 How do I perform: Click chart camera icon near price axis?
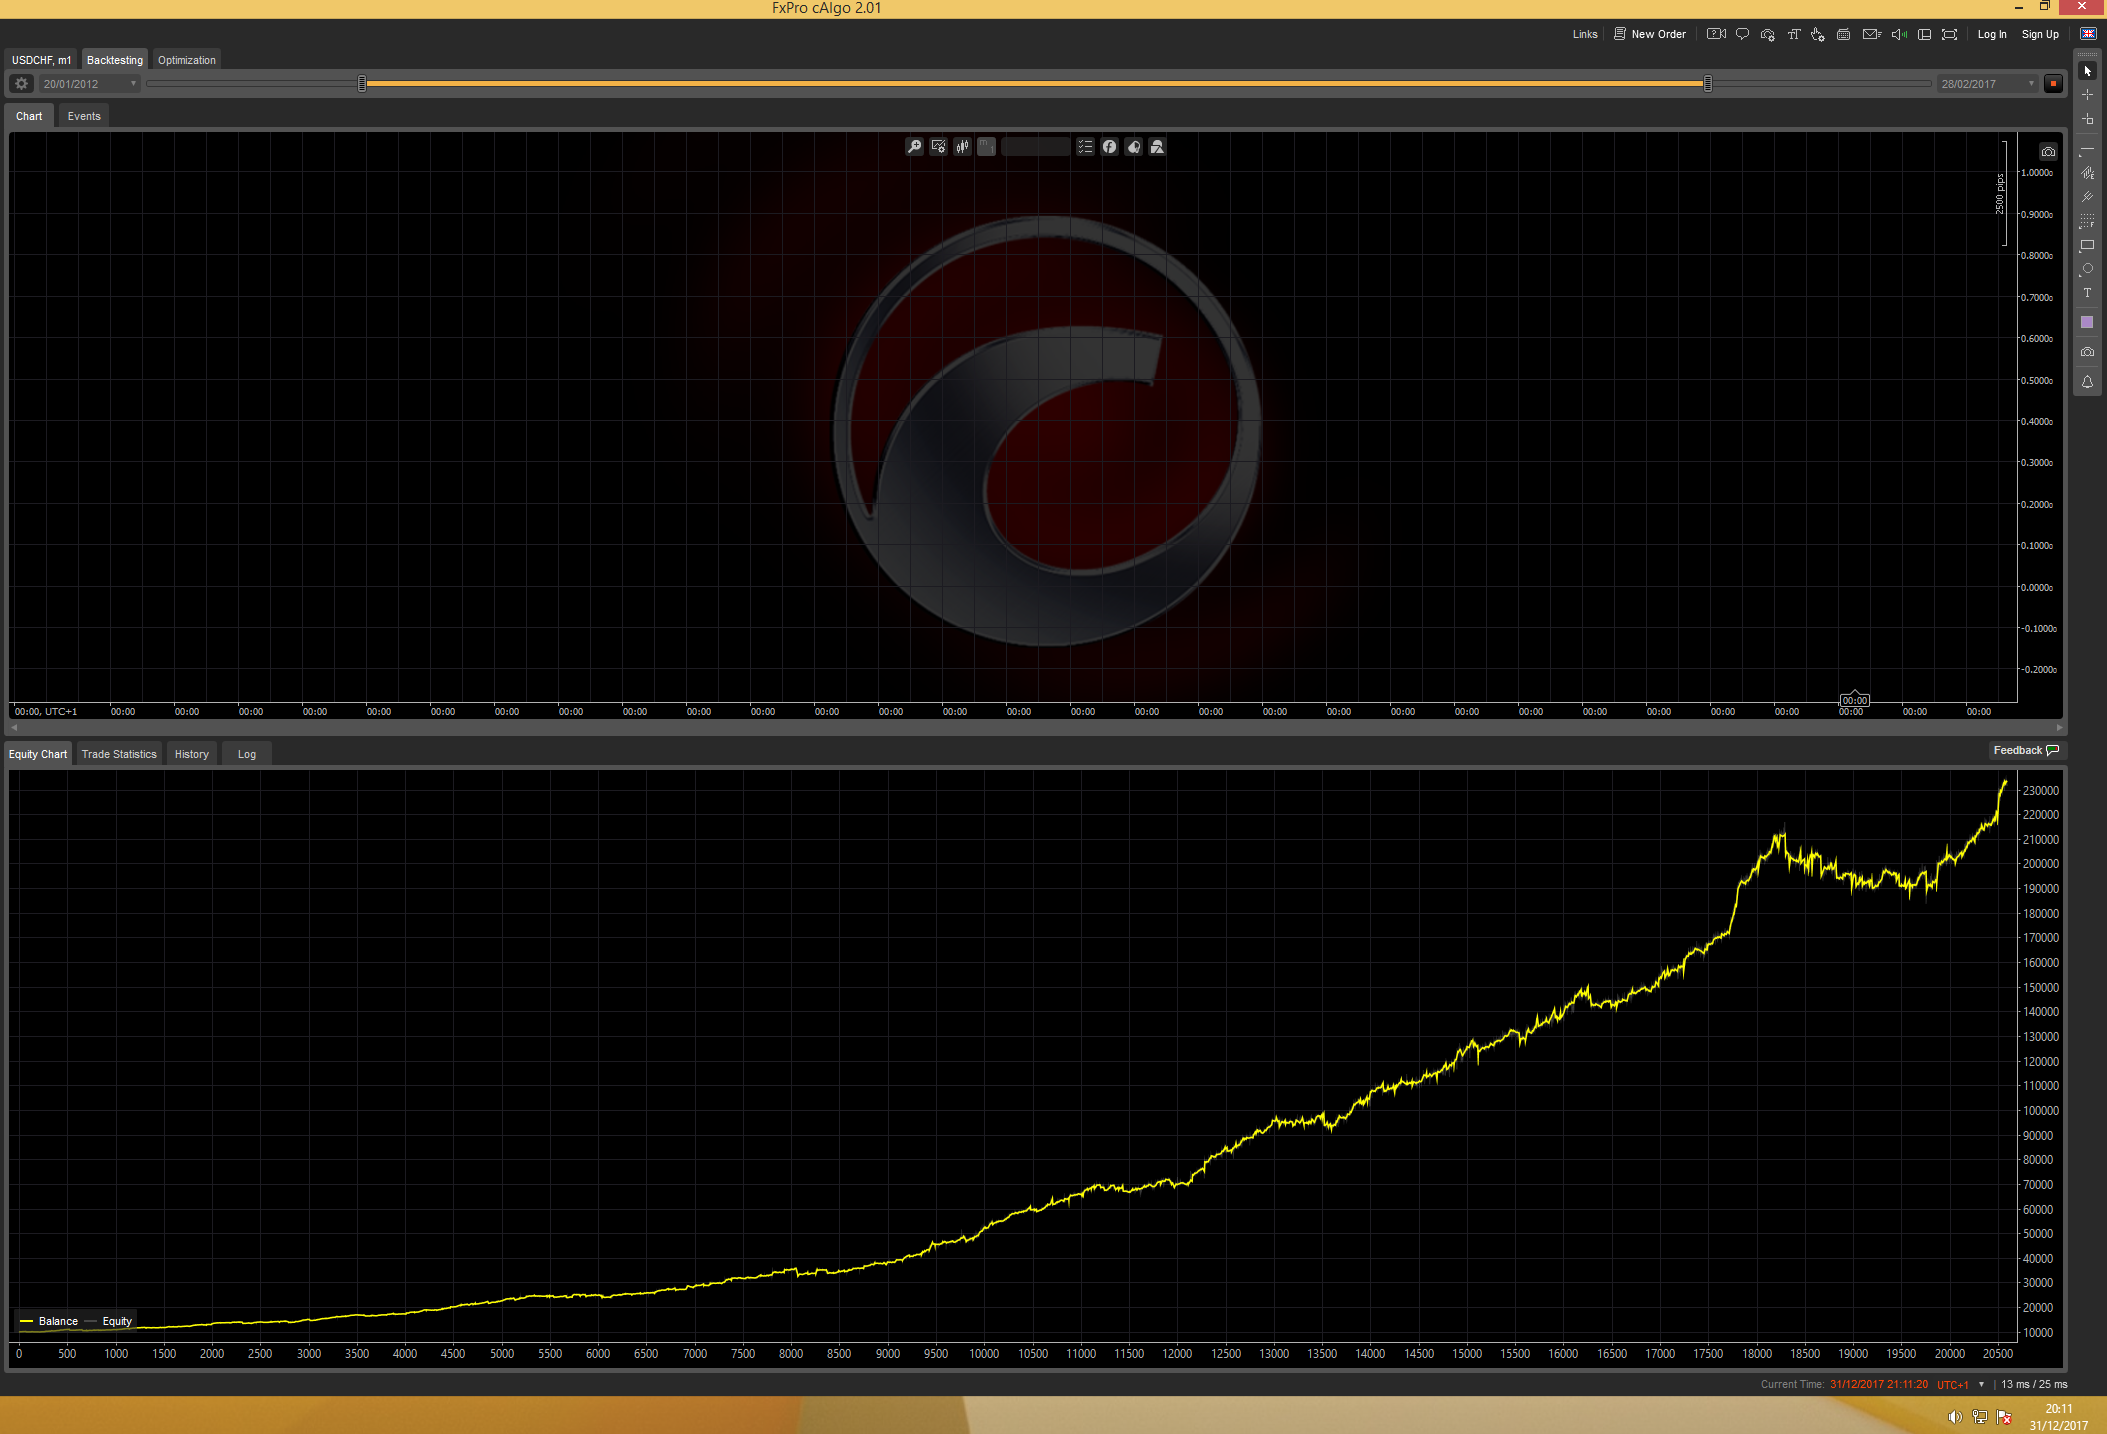tap(2048, 152)
